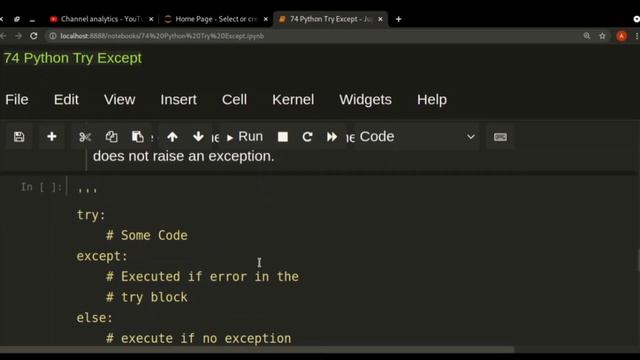Click the '# try block' comment line

[147, 297]
